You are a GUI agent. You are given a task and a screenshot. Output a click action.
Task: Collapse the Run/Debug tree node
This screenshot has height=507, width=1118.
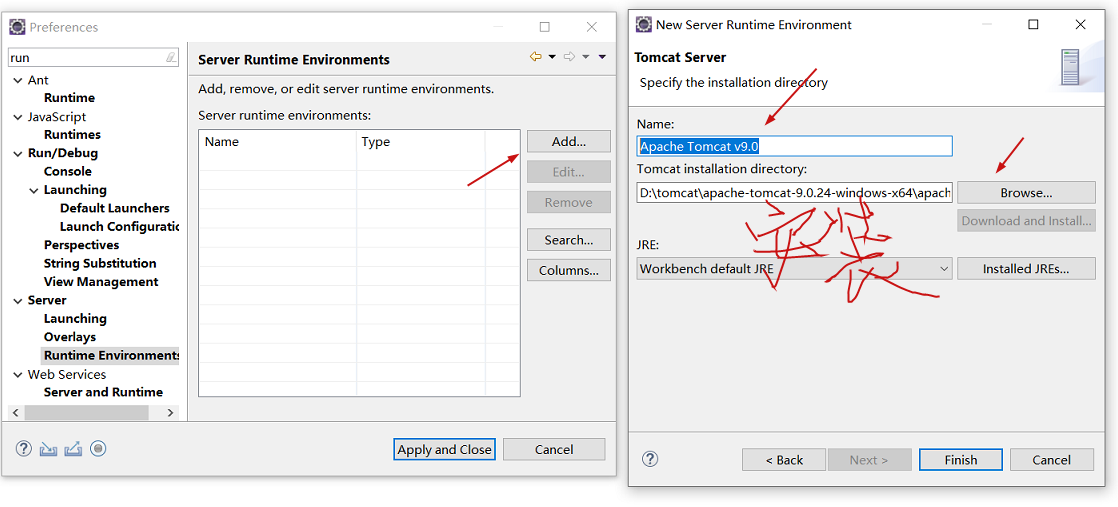(x=18, y=153)
